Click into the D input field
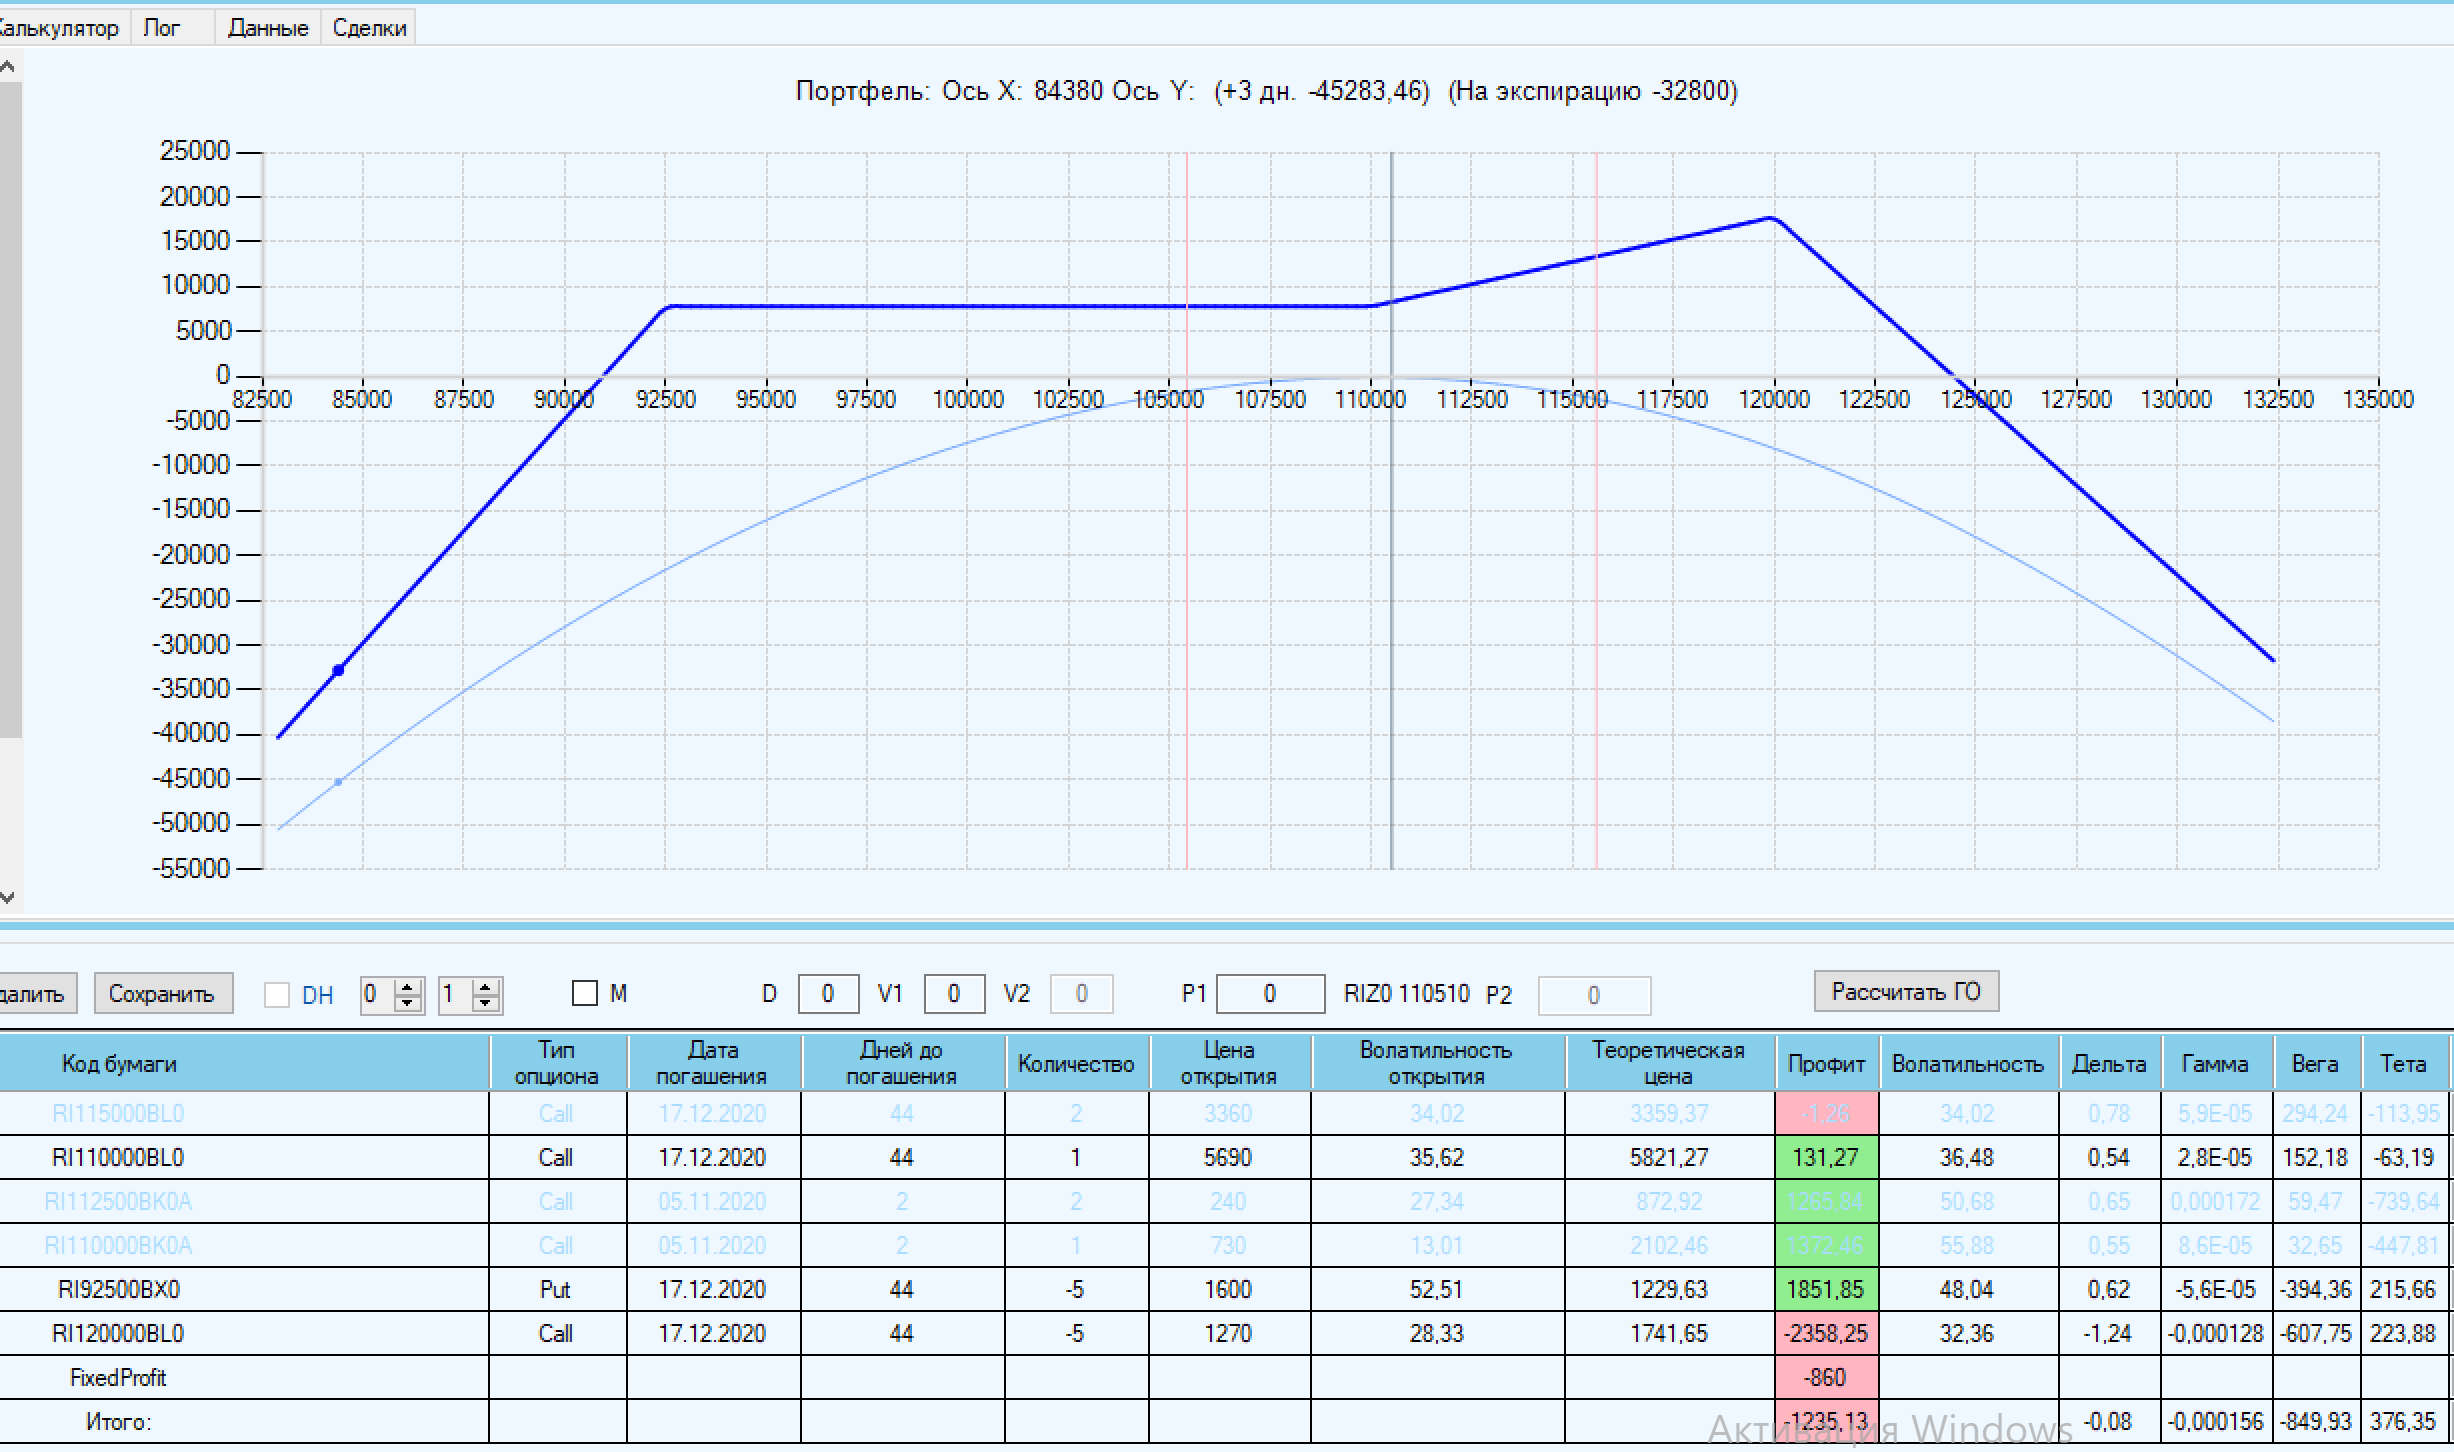The height and width of the screenshot is (1452, 2454). pos(827,994)
